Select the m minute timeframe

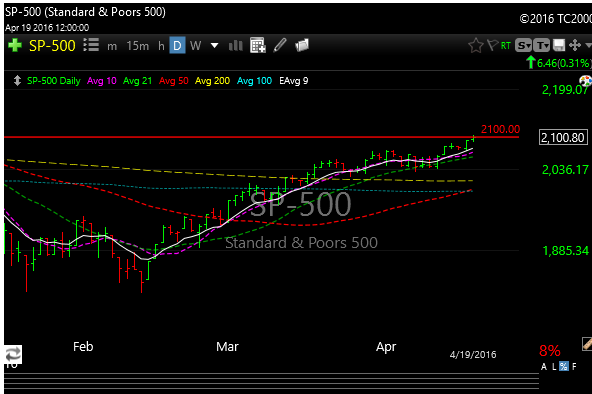coord(112,46)
